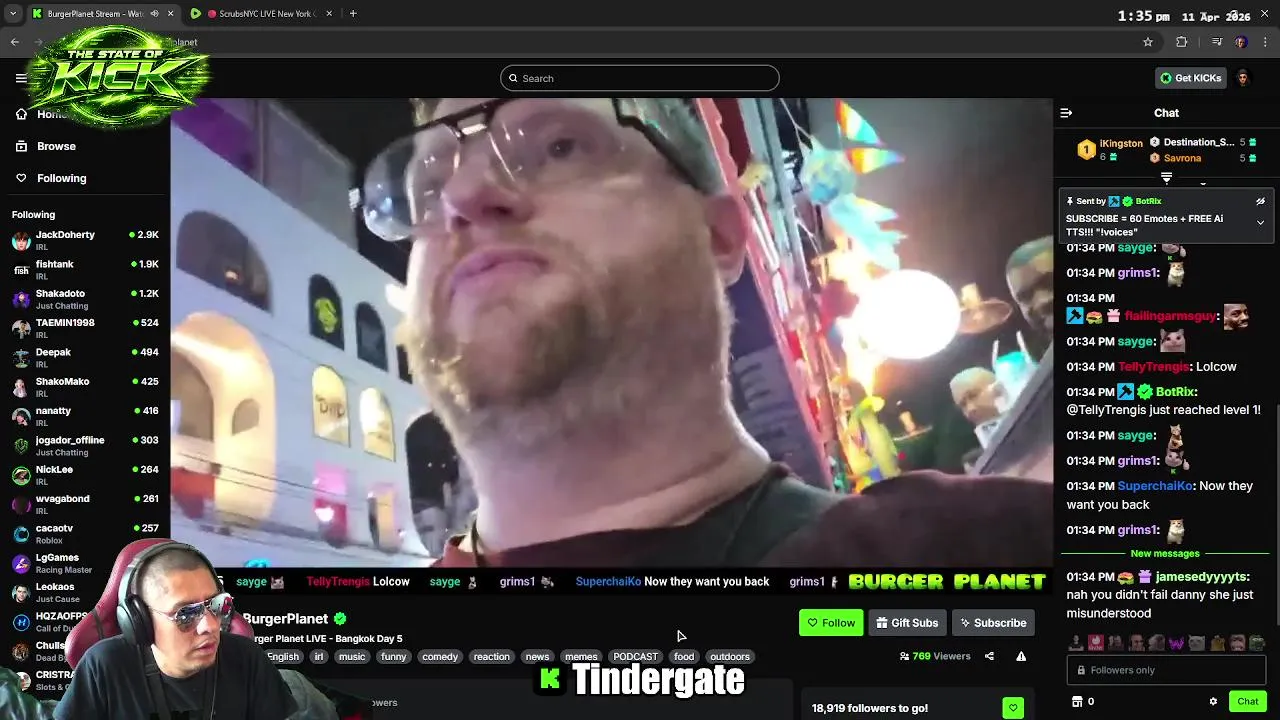Open cacaotv channel in sidebar
The height and width of the screenshot is (720, 1280).
[85, 533]
